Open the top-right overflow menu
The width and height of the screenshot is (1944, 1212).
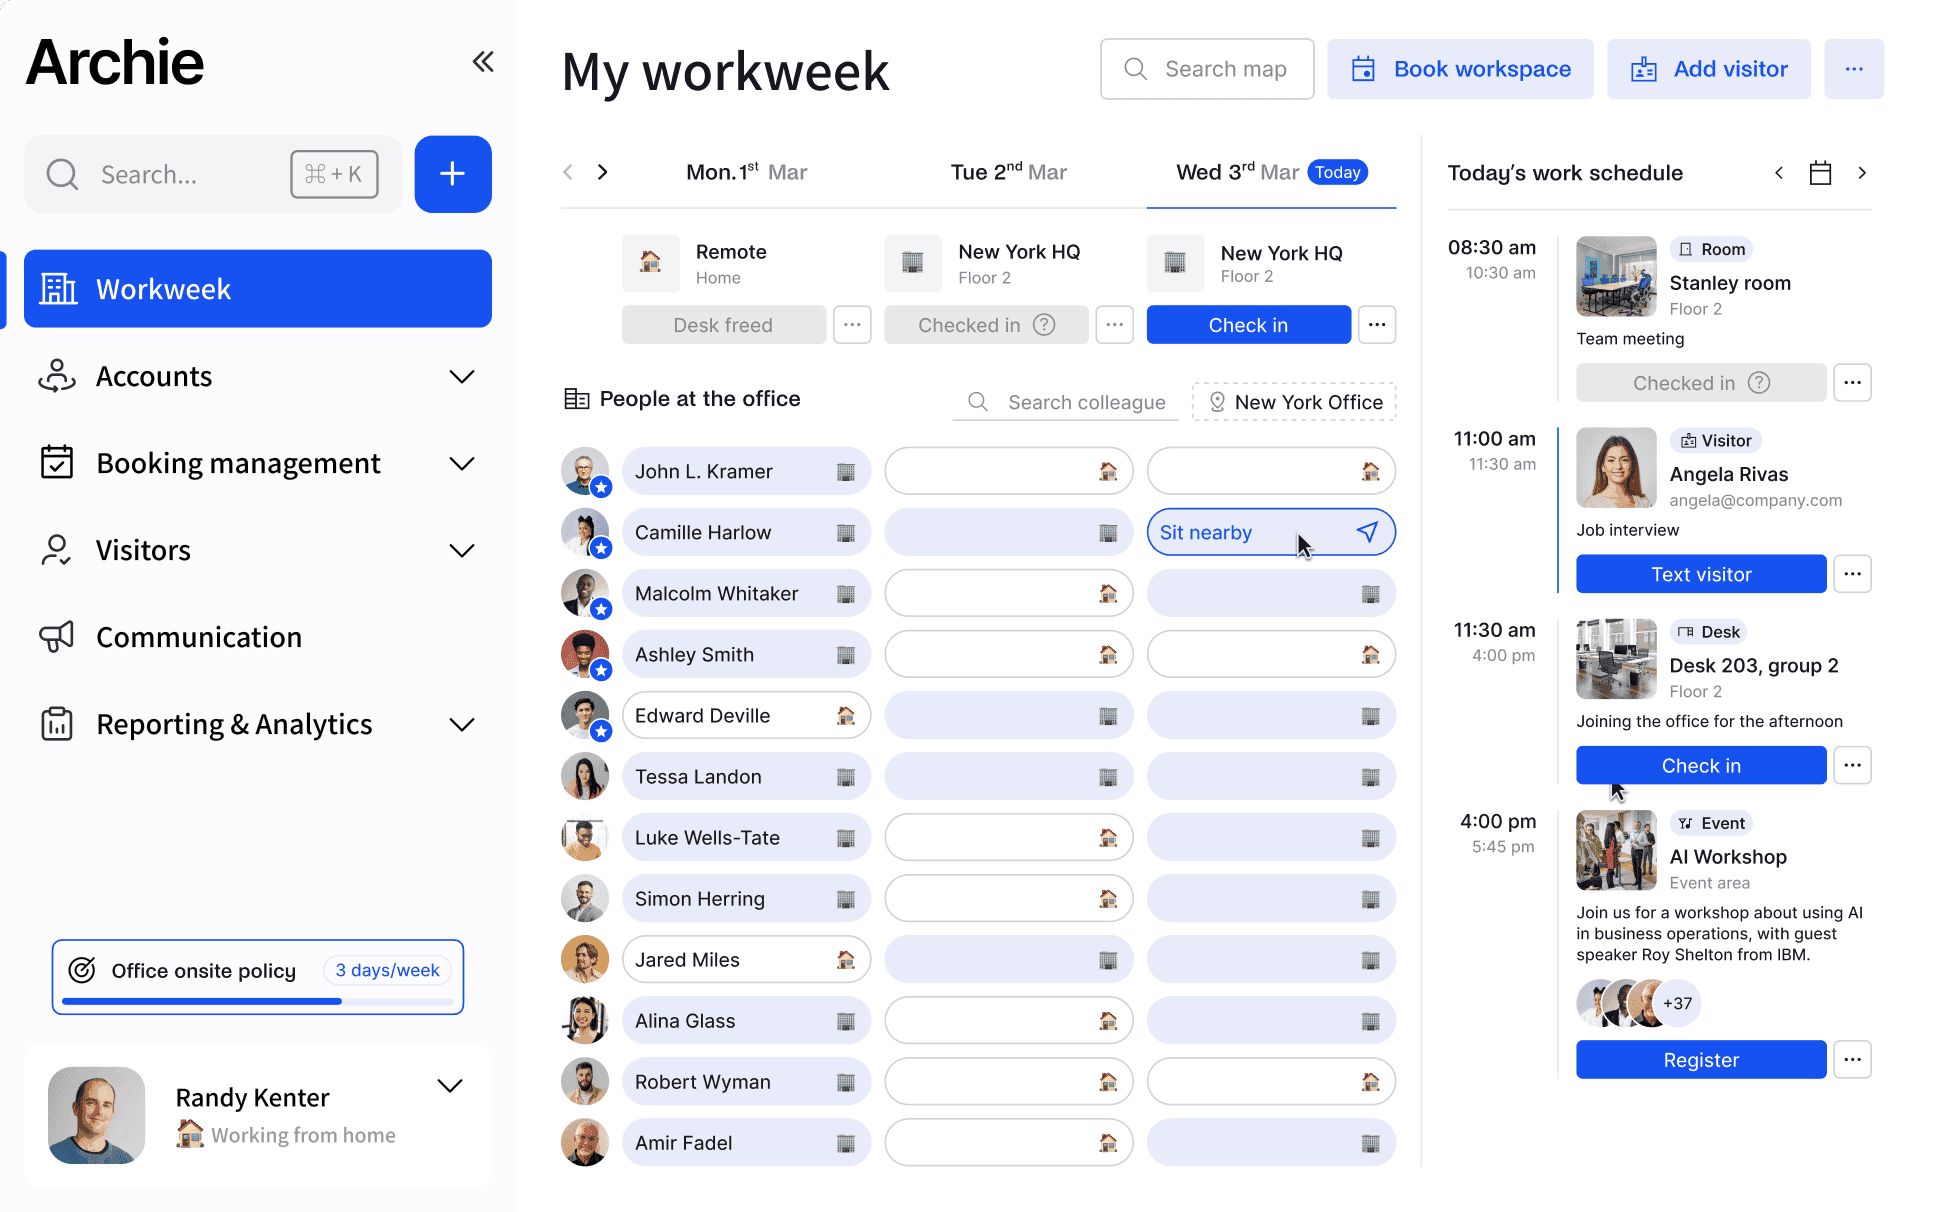[x=1854, y=68]
